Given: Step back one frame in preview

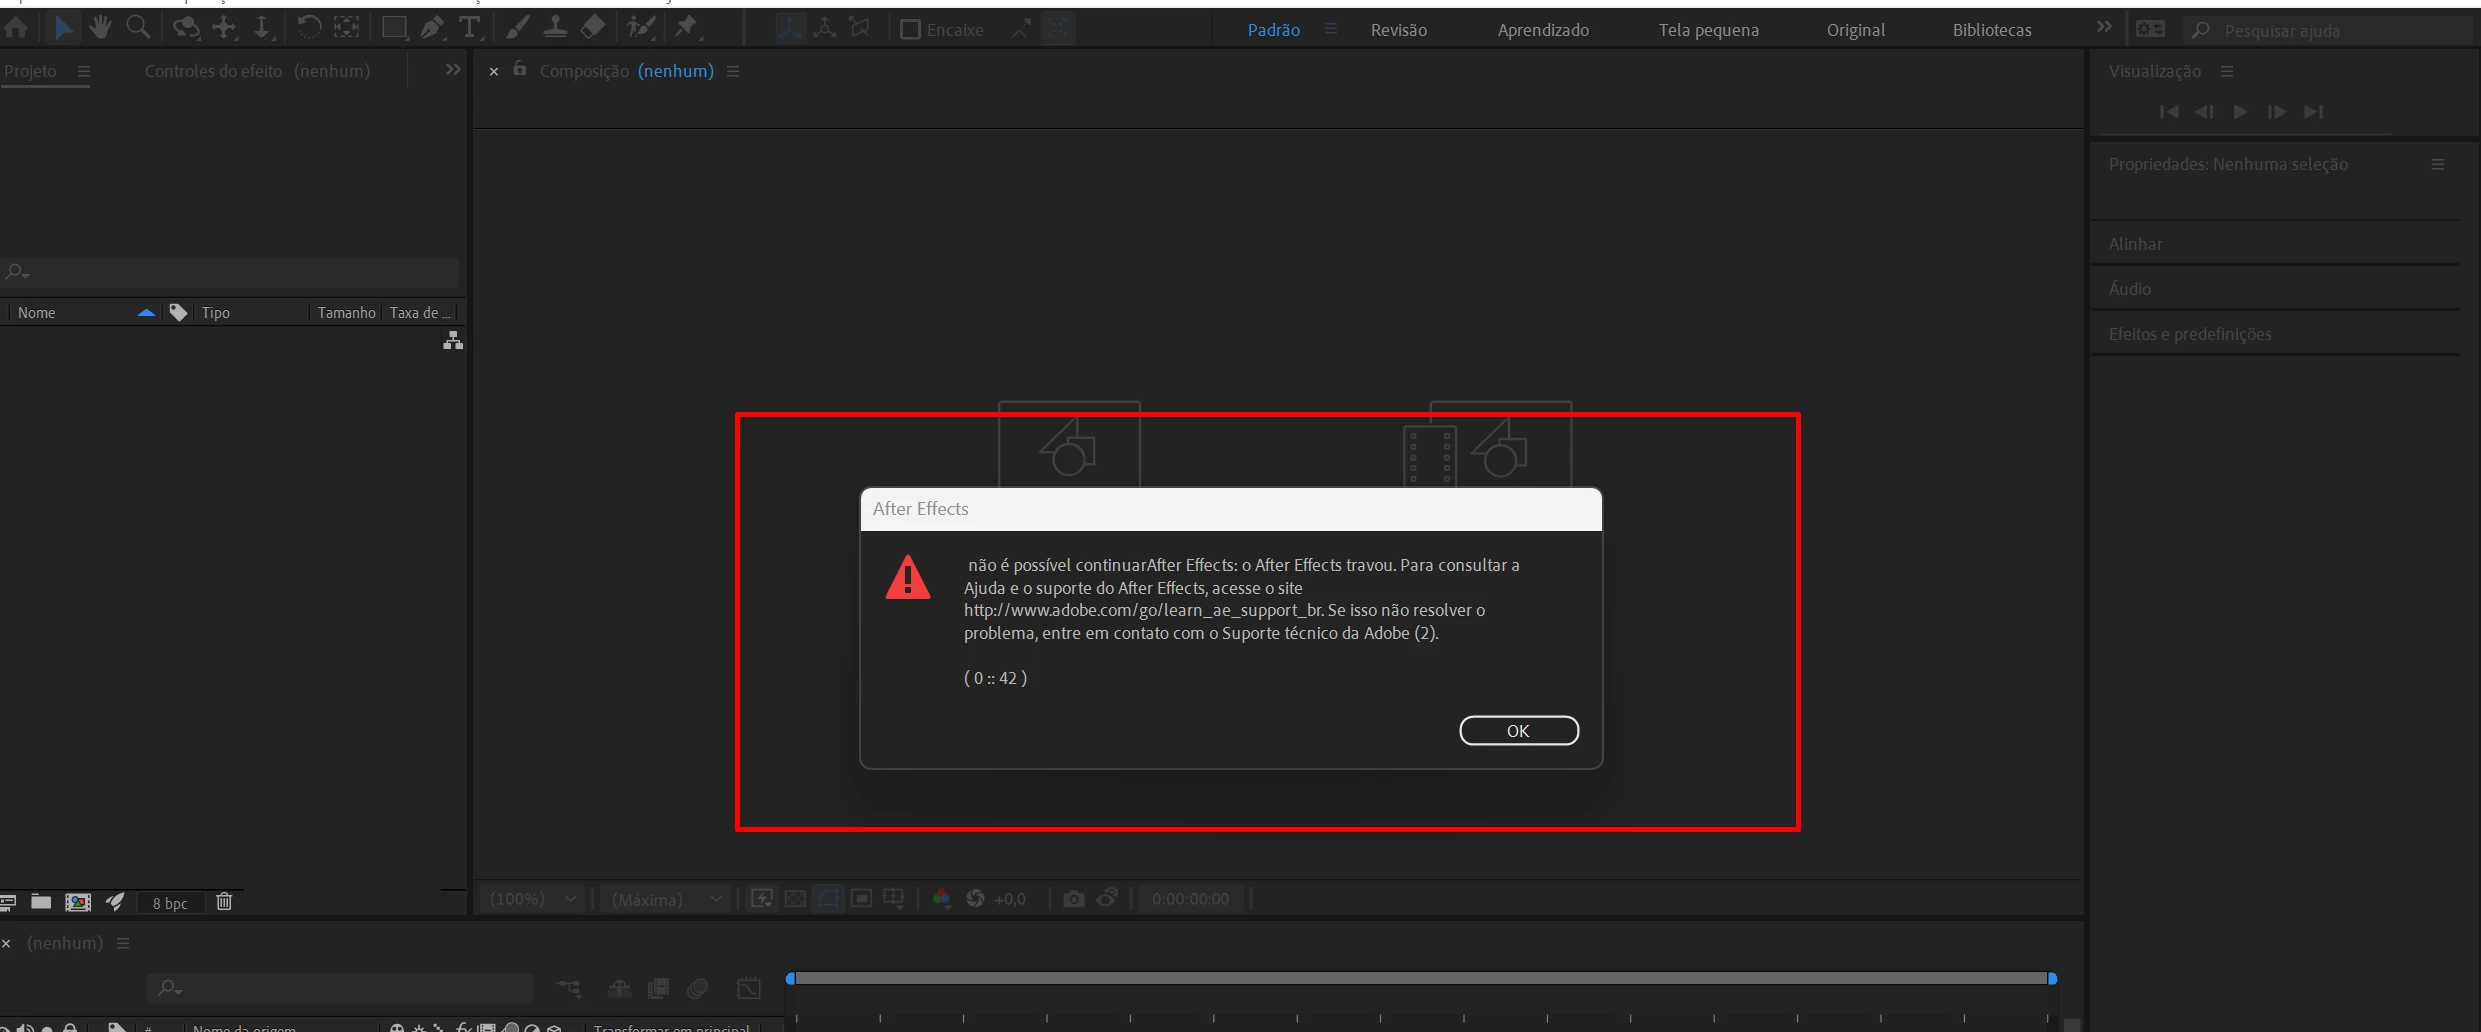Looking at the screenshot, I should pyautogui.click(x=2204, y=112).
